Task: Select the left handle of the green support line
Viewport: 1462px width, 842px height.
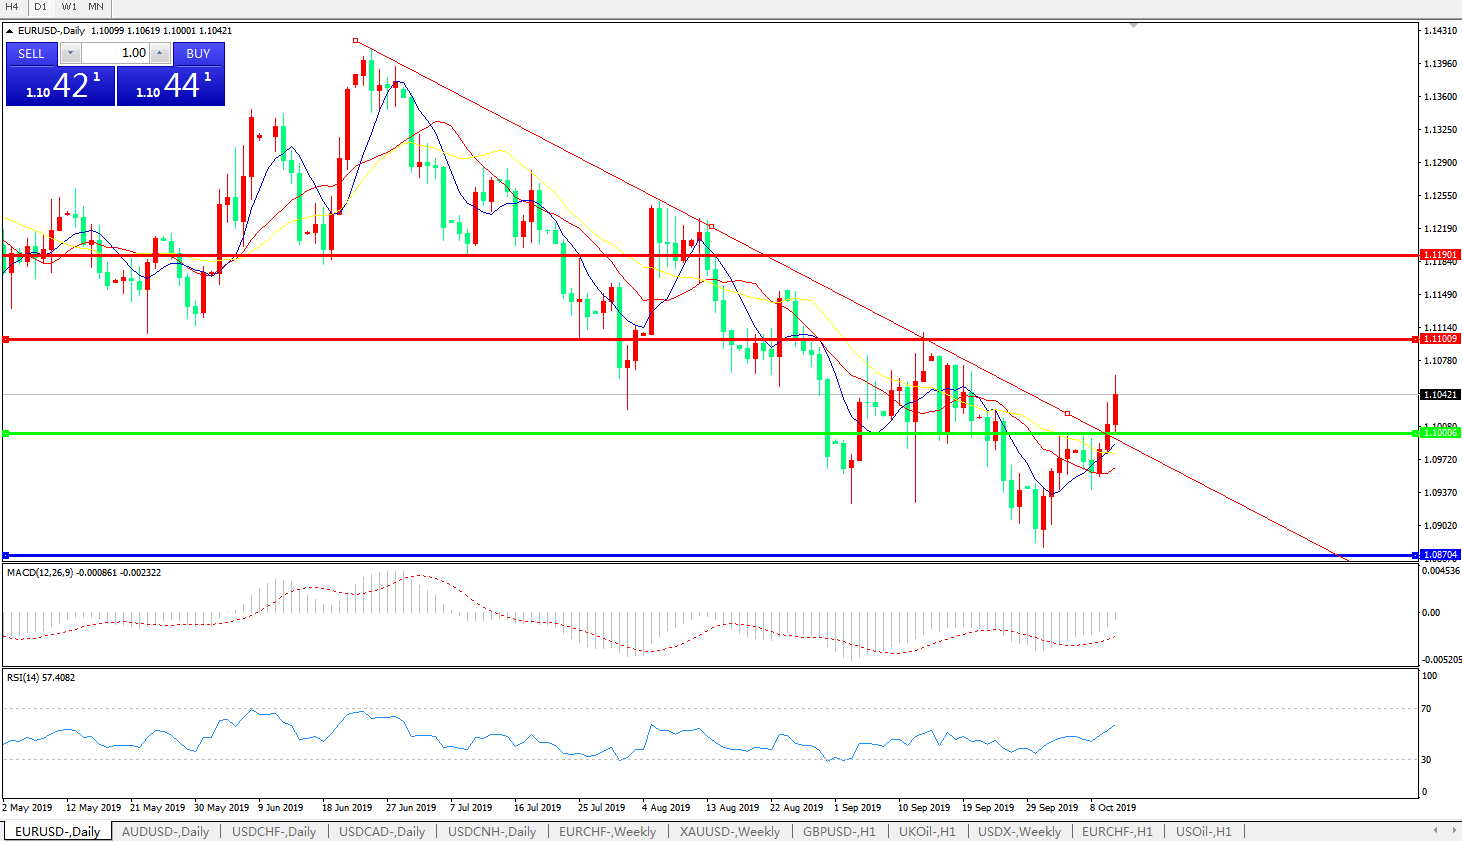Action: coord(6,433)
